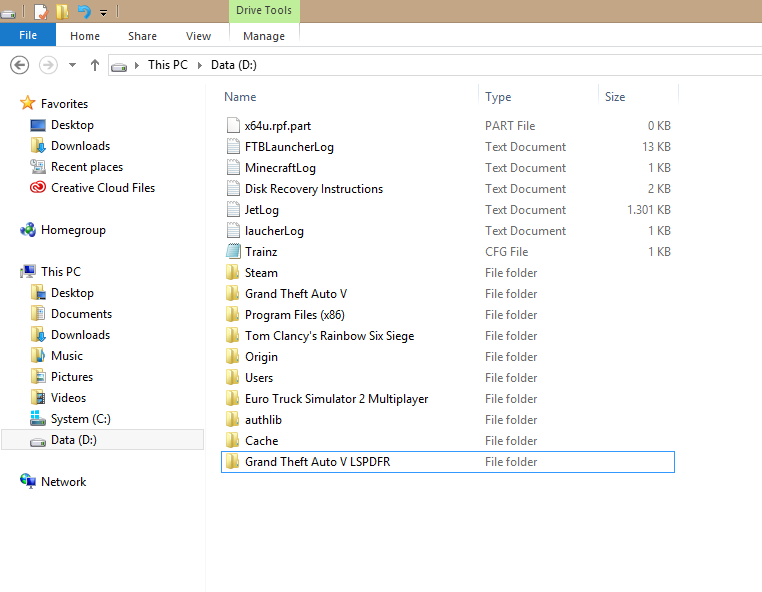This screenshot has width=762, height=592.
Task: Click the New folder quick access icon
Action: (62, 11)
